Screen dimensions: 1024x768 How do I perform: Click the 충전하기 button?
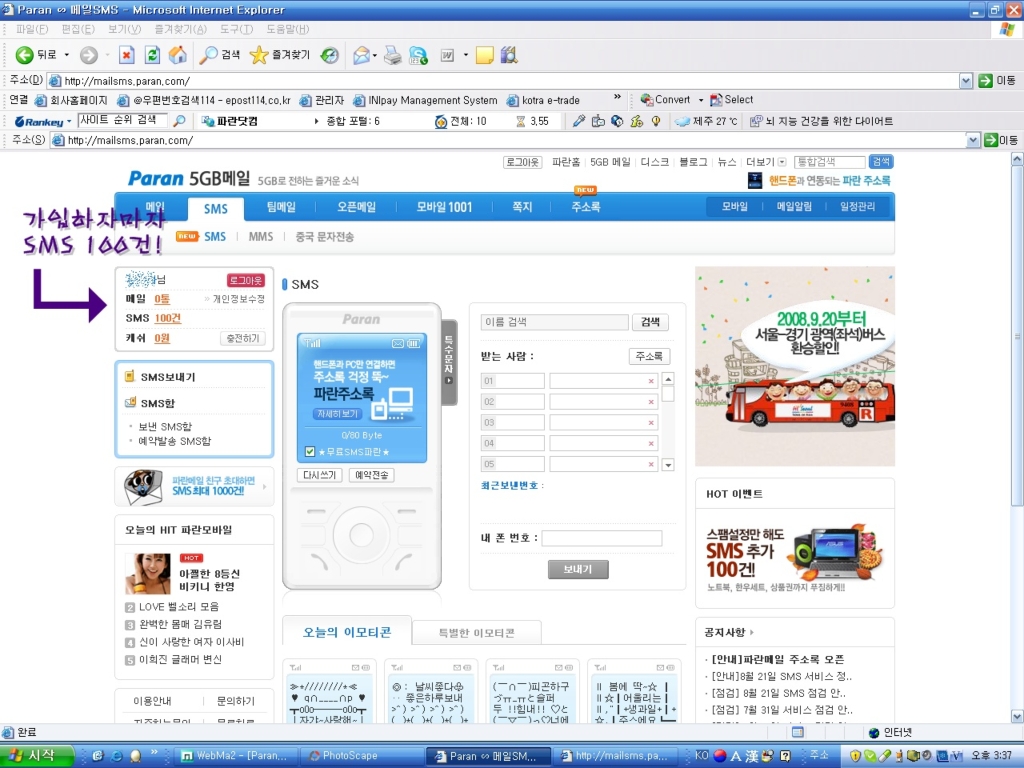pyautogui.click(x=242, y=338)
